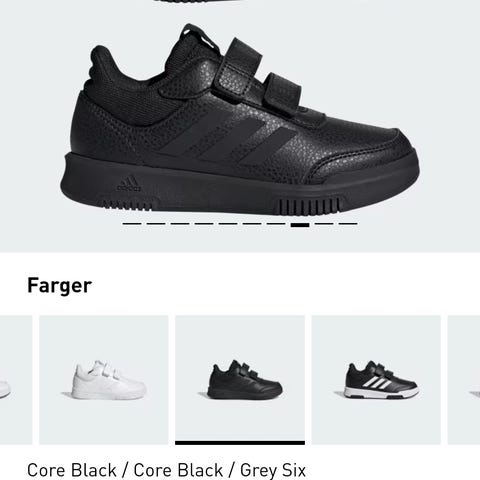480x480 pixels.
Task: Click the active bold eighth carousel indicator
Action: click(x=300, y=225)
